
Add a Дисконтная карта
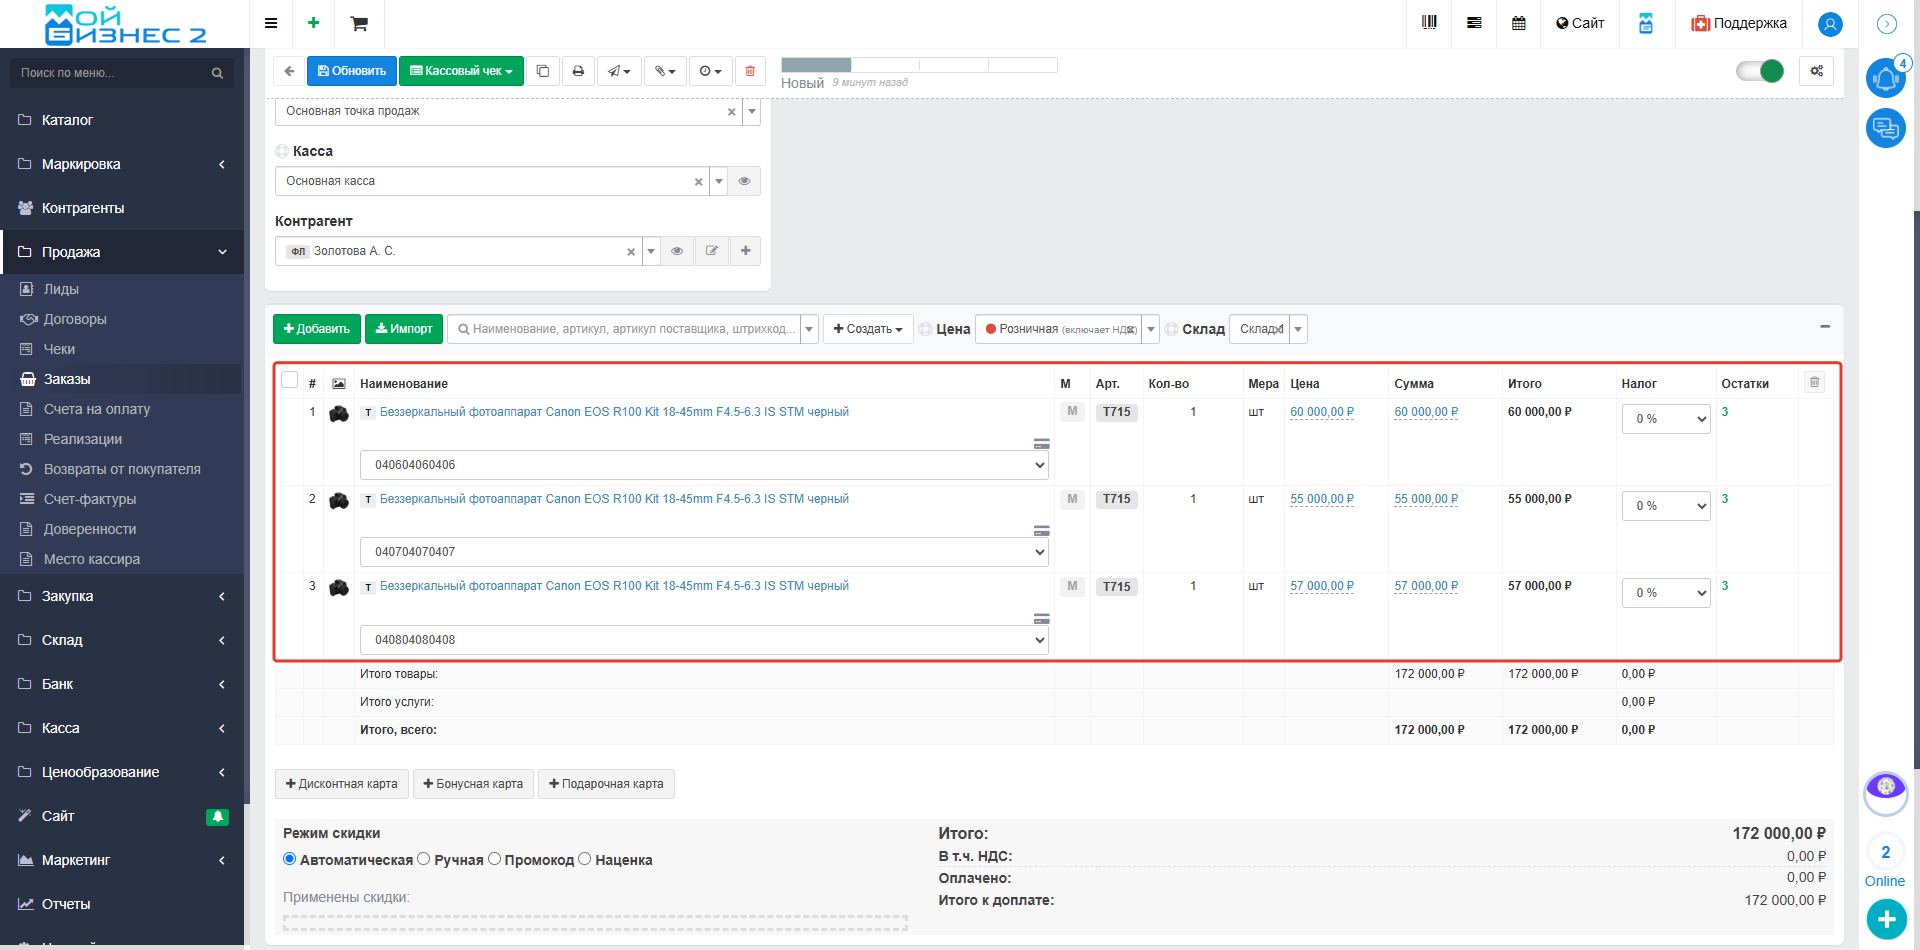point(341,784)
